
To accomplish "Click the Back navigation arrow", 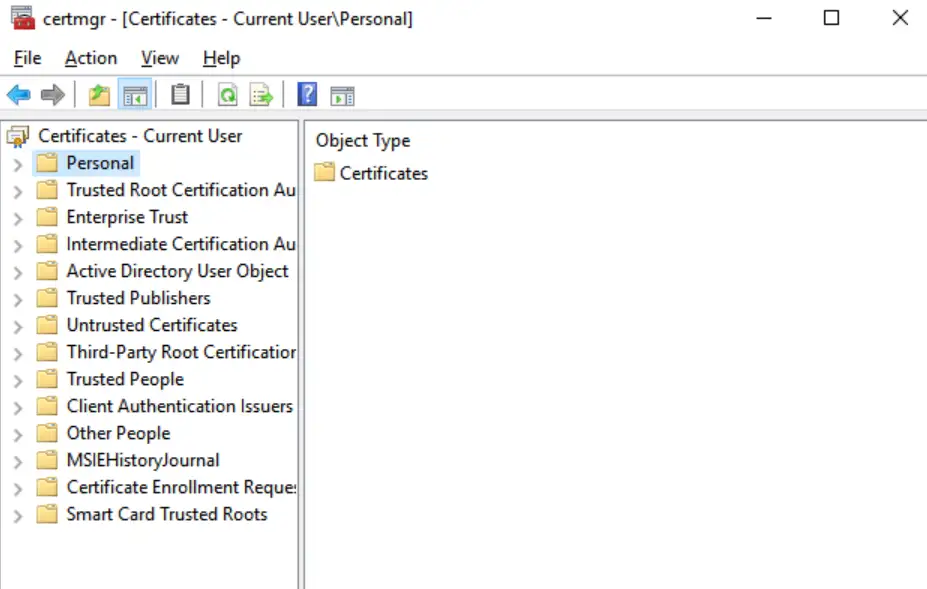I will (18, 94).
